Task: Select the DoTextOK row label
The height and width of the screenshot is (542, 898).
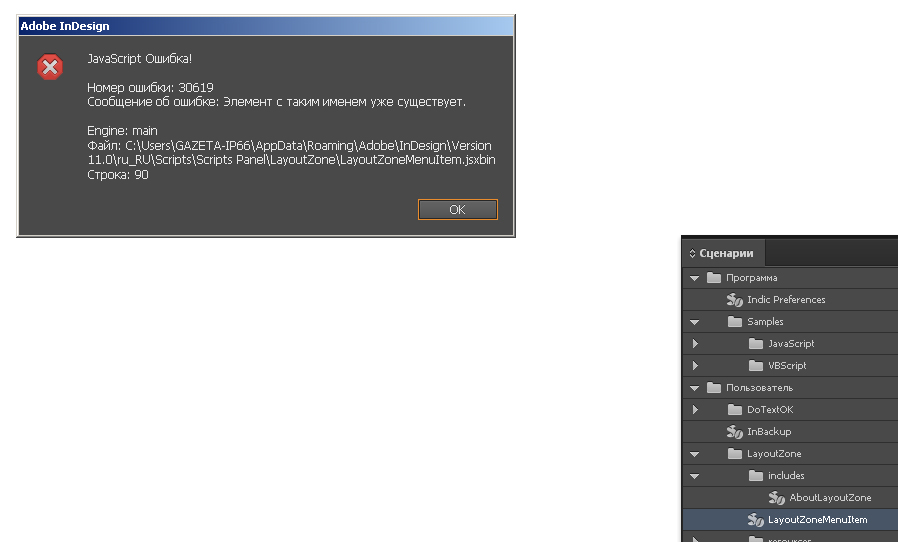Action: click(x=770, y=410)
